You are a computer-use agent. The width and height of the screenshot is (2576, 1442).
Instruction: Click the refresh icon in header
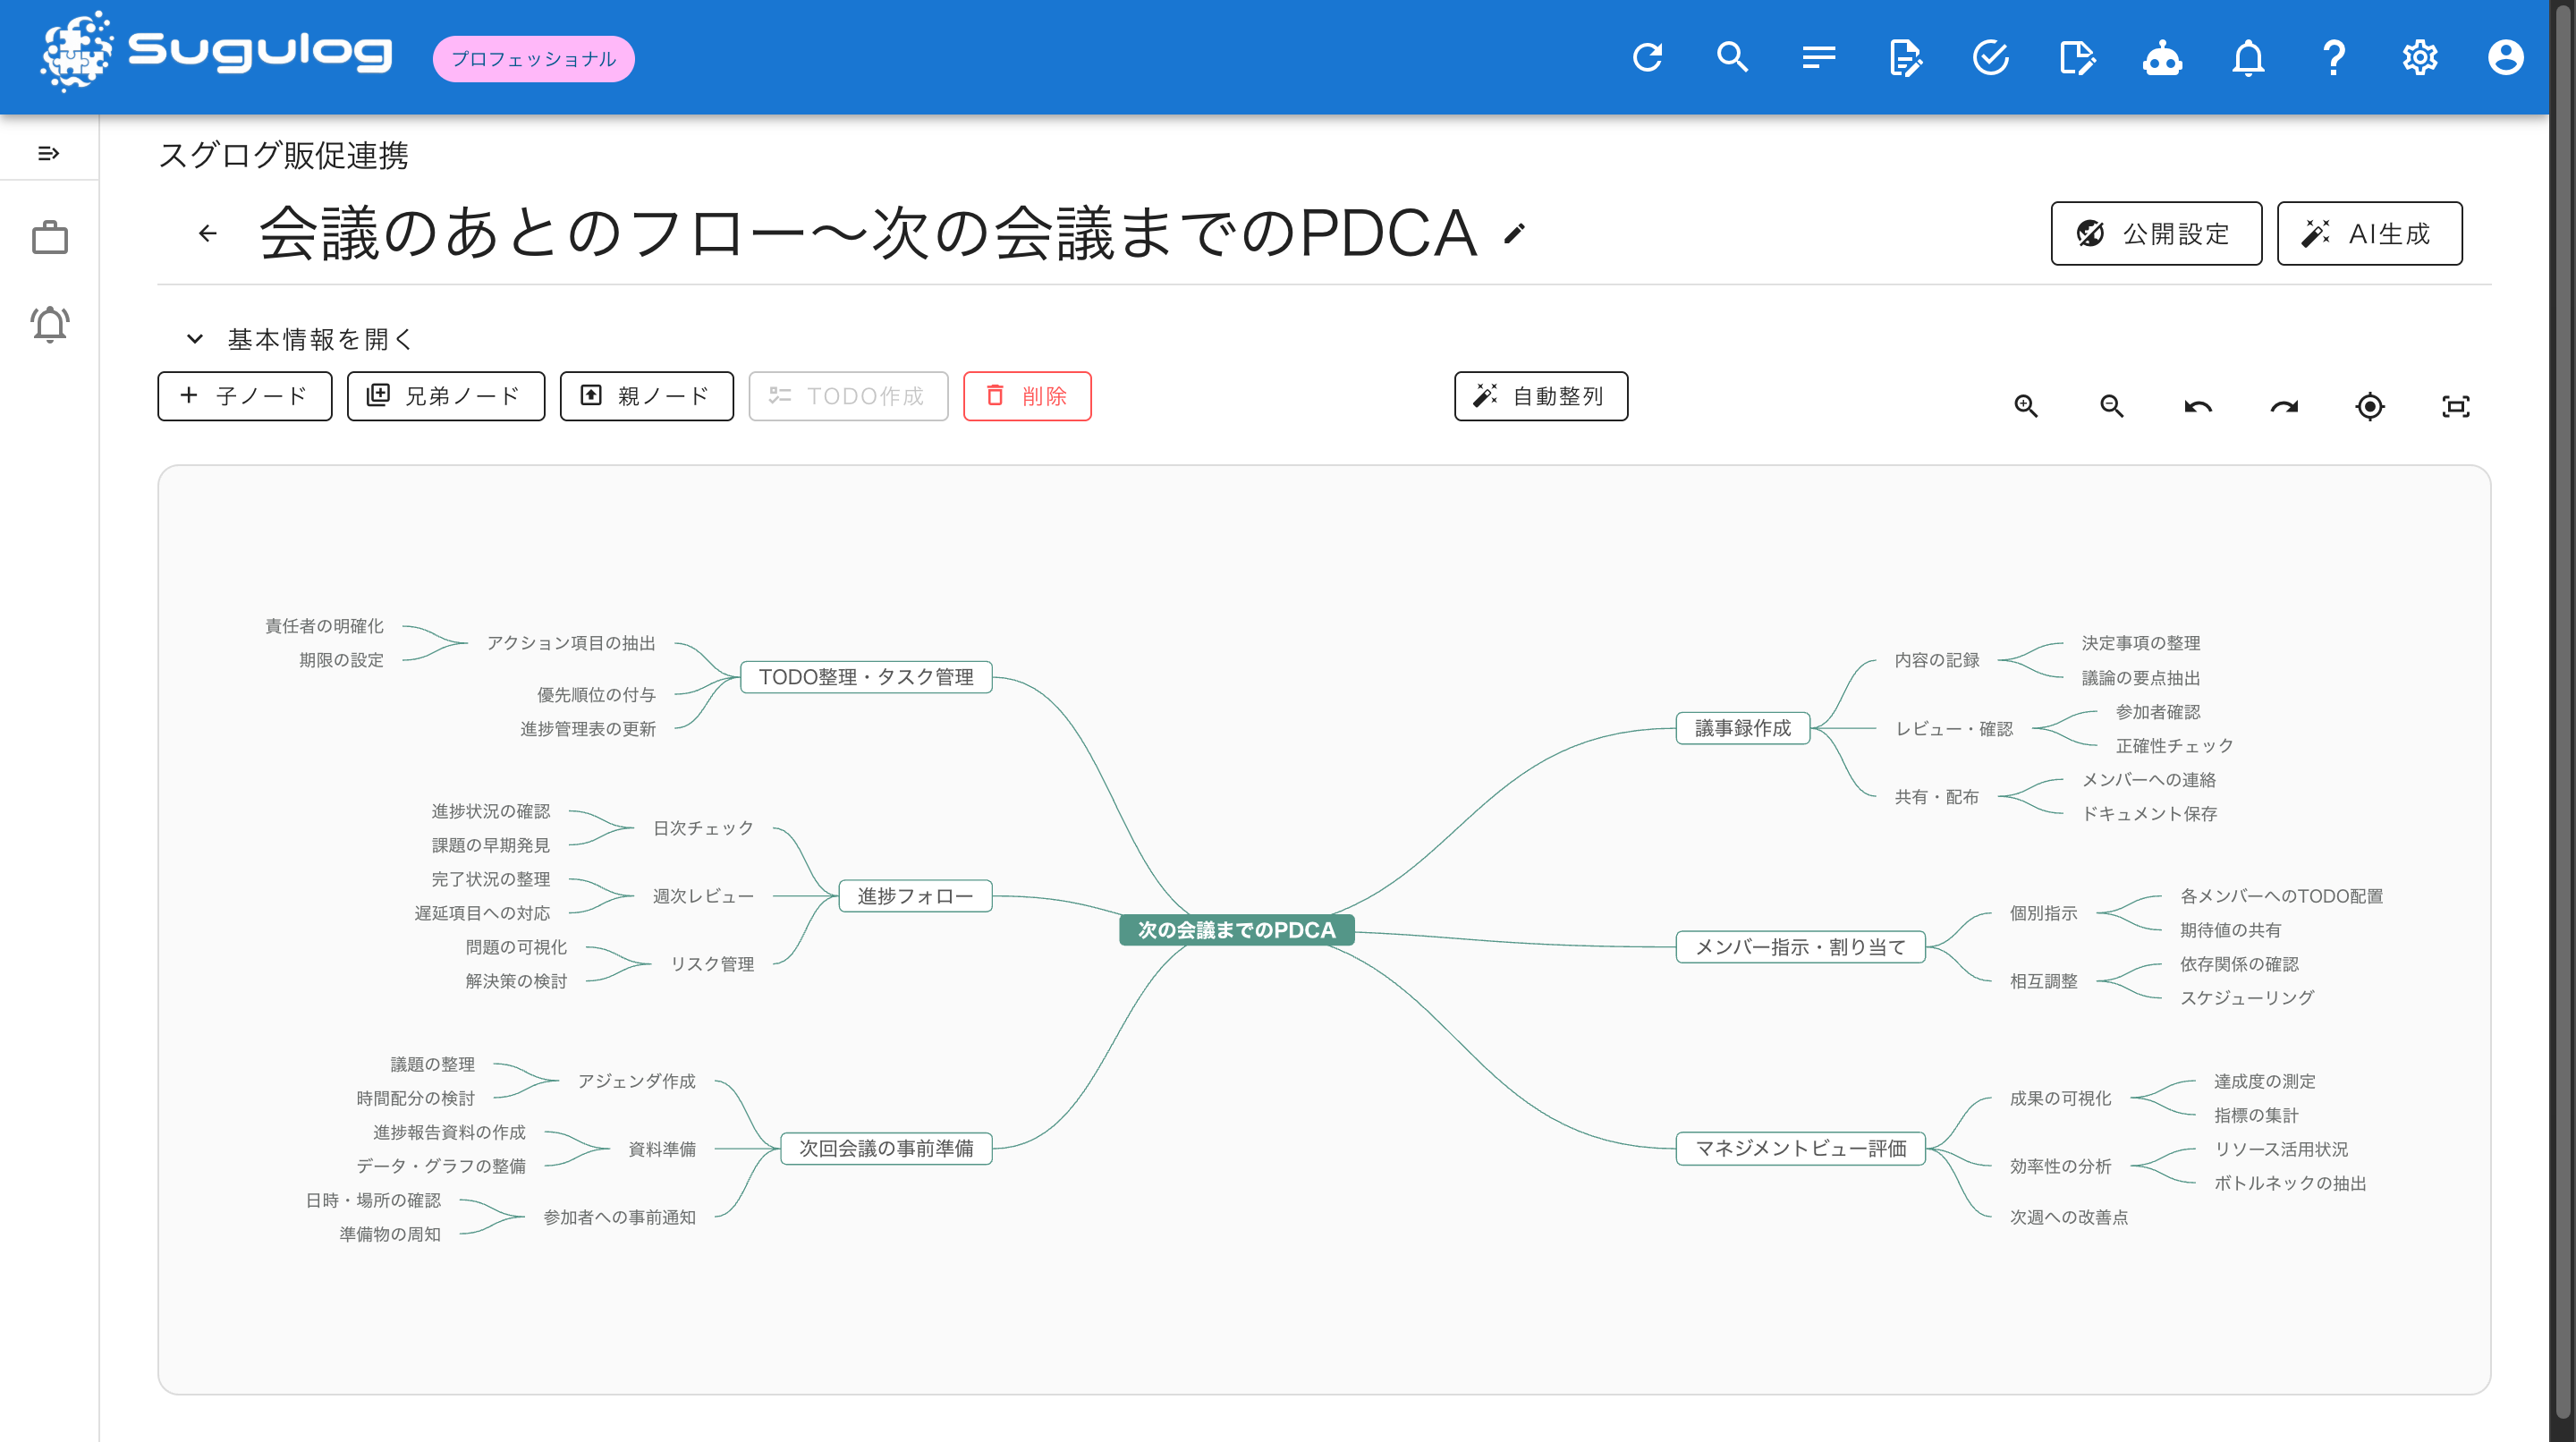(x=1647, y=57)
